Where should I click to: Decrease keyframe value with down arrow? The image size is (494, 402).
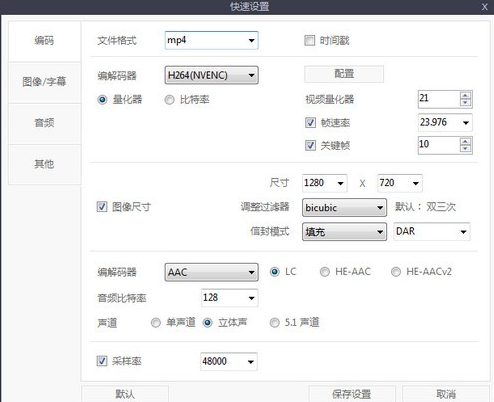tap(465, 149)
